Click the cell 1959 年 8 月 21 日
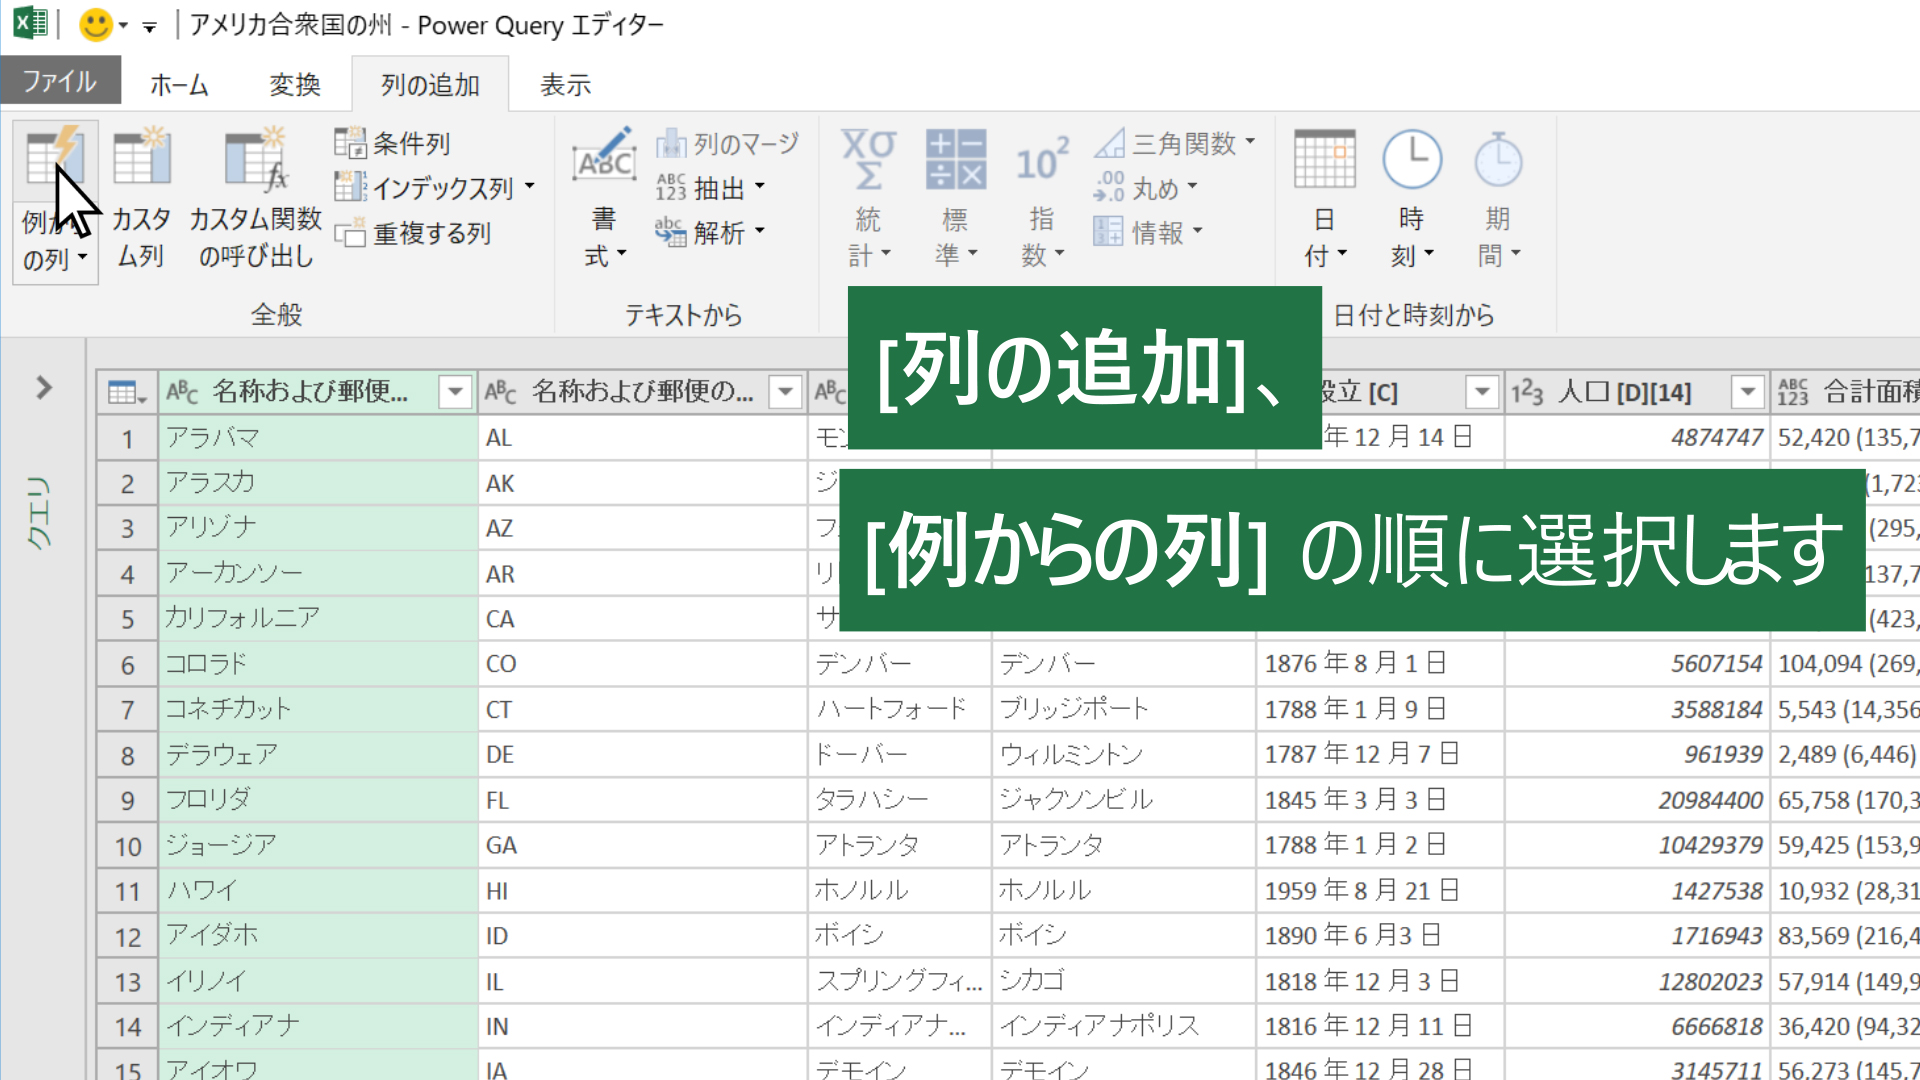Viewport: 1920px width, 1080px height. (x=1380, y=890)
